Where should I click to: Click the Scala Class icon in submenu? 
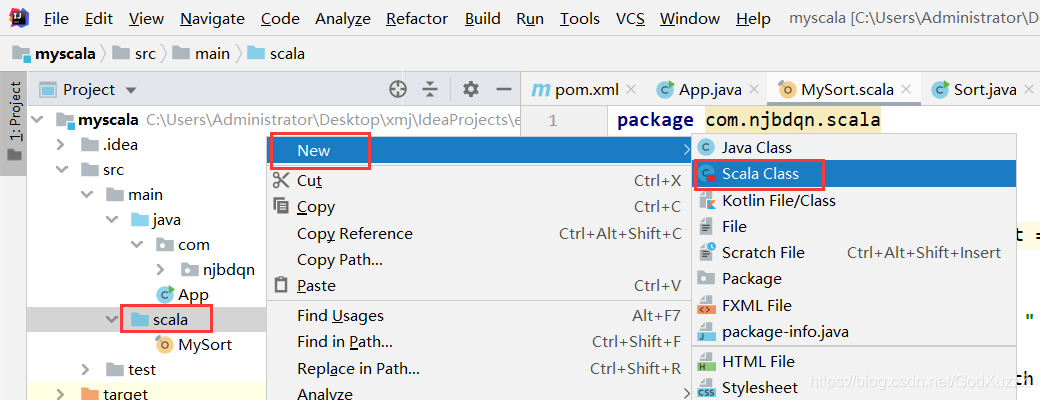point(708,174)
